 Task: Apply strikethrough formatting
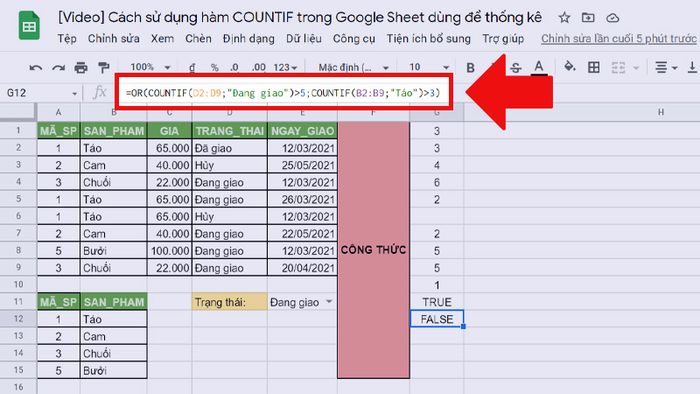click(x=516, y=68)
